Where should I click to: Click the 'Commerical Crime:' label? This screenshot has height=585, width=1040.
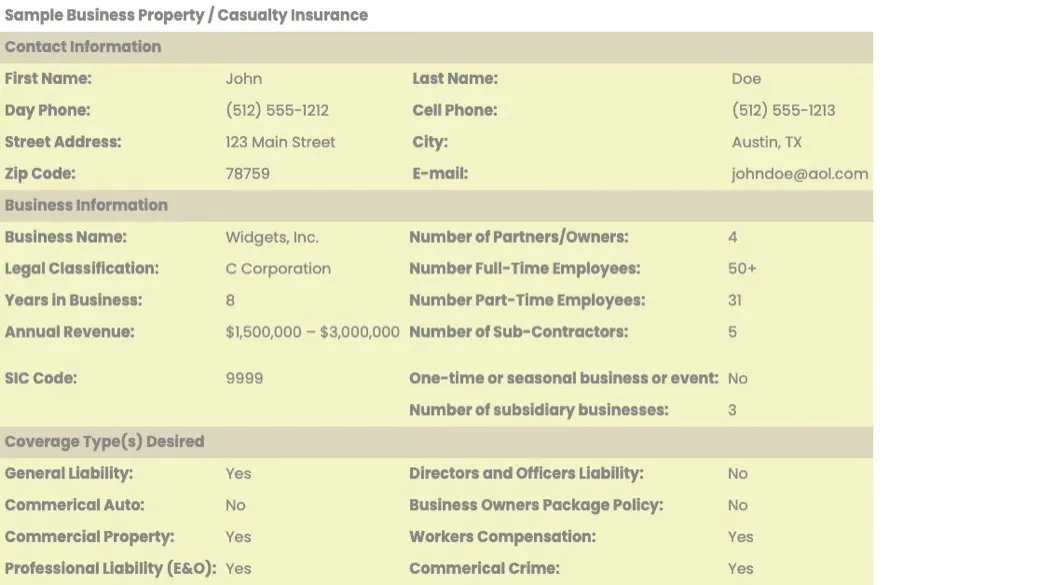click(484, 568)
